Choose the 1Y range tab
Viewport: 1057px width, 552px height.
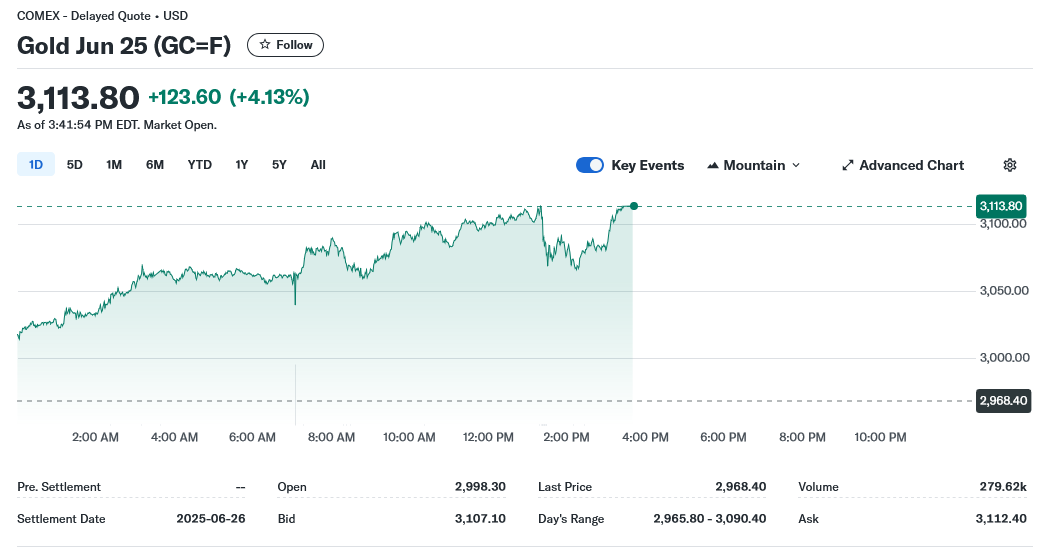(242, 164)
